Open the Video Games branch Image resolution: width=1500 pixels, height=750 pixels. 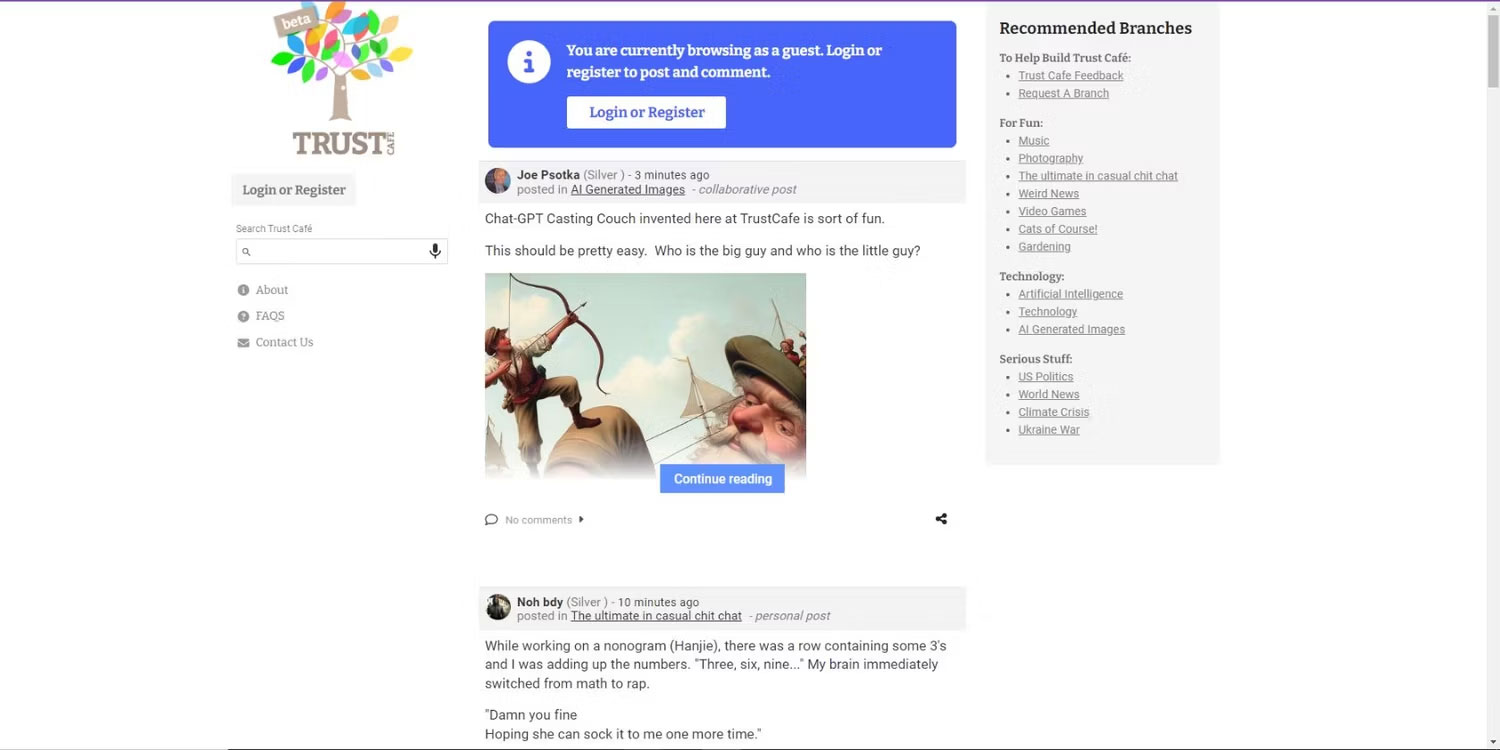click(1052, 212)
